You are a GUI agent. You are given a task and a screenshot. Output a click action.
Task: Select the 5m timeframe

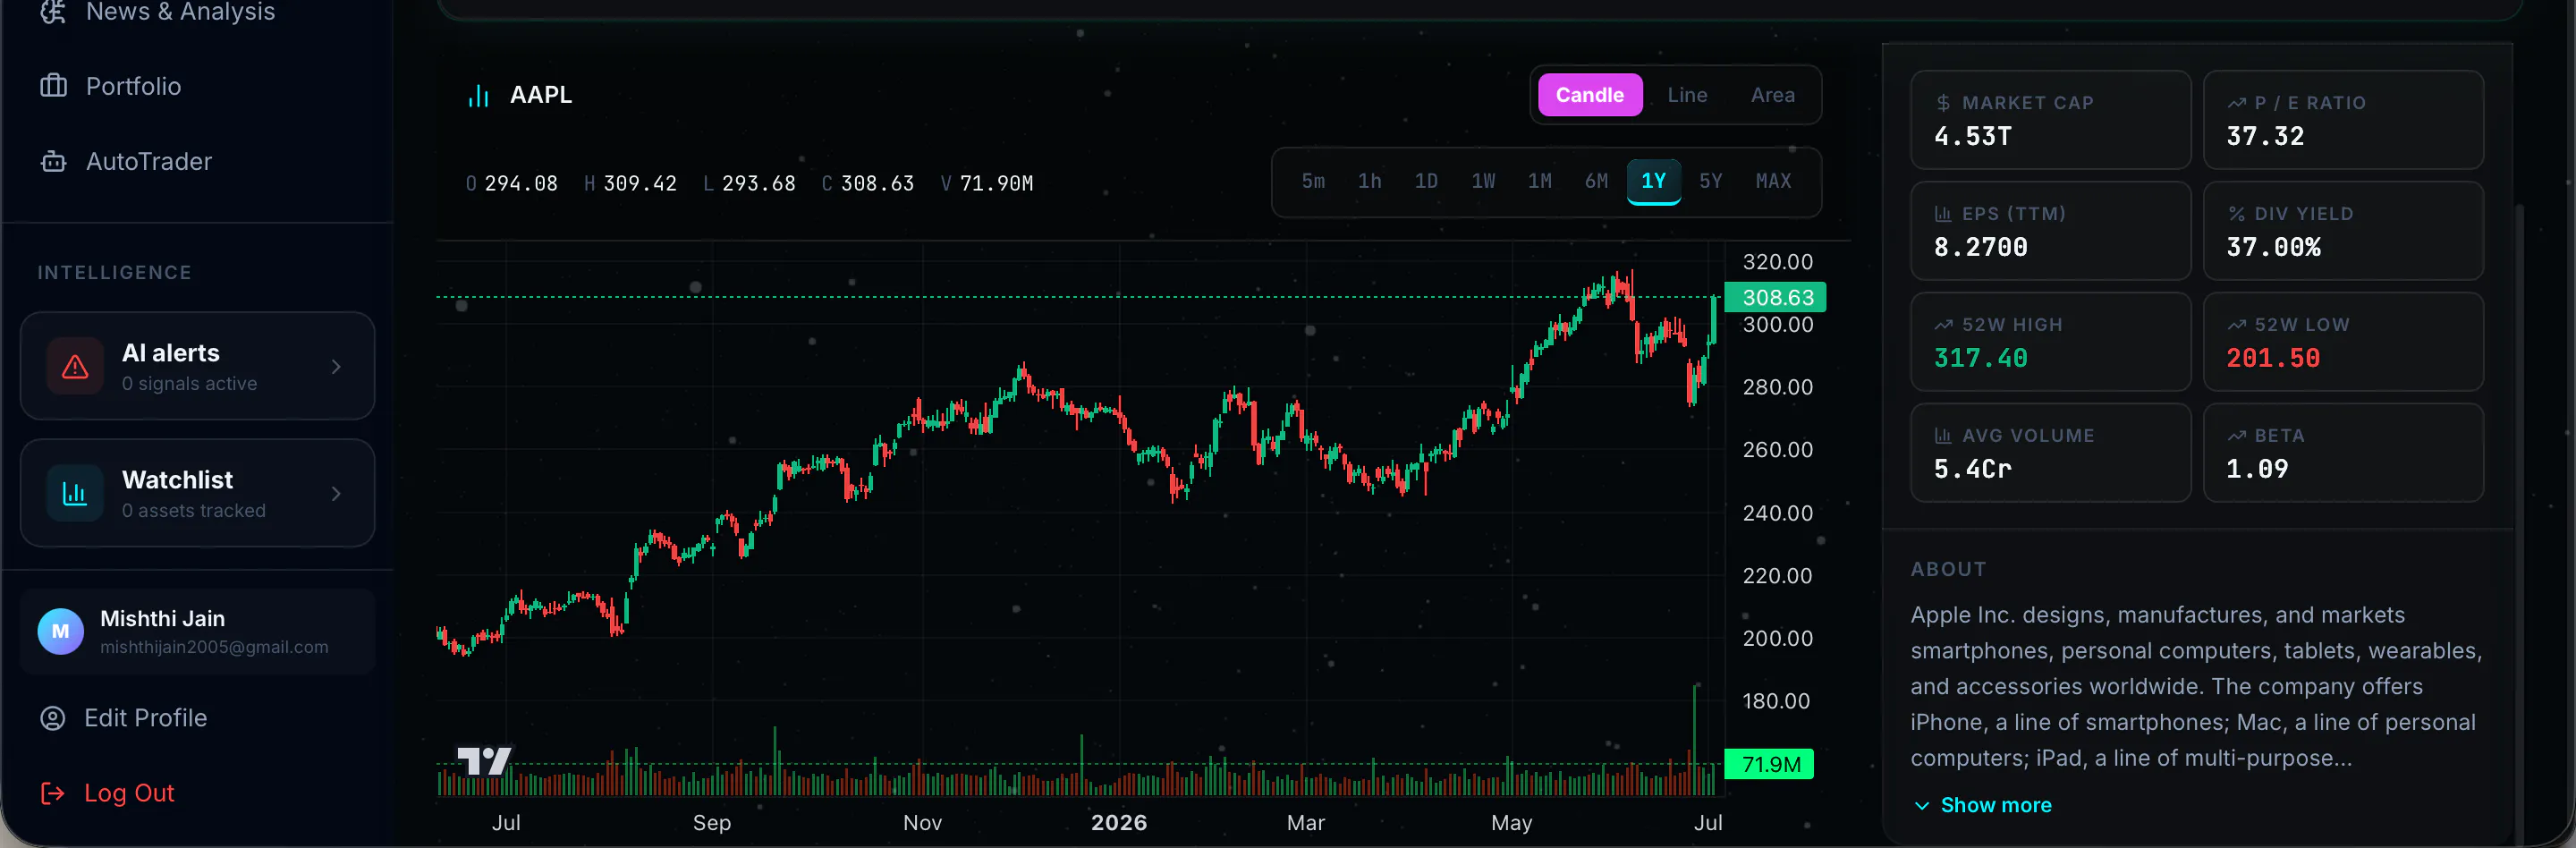[1313, 181]
